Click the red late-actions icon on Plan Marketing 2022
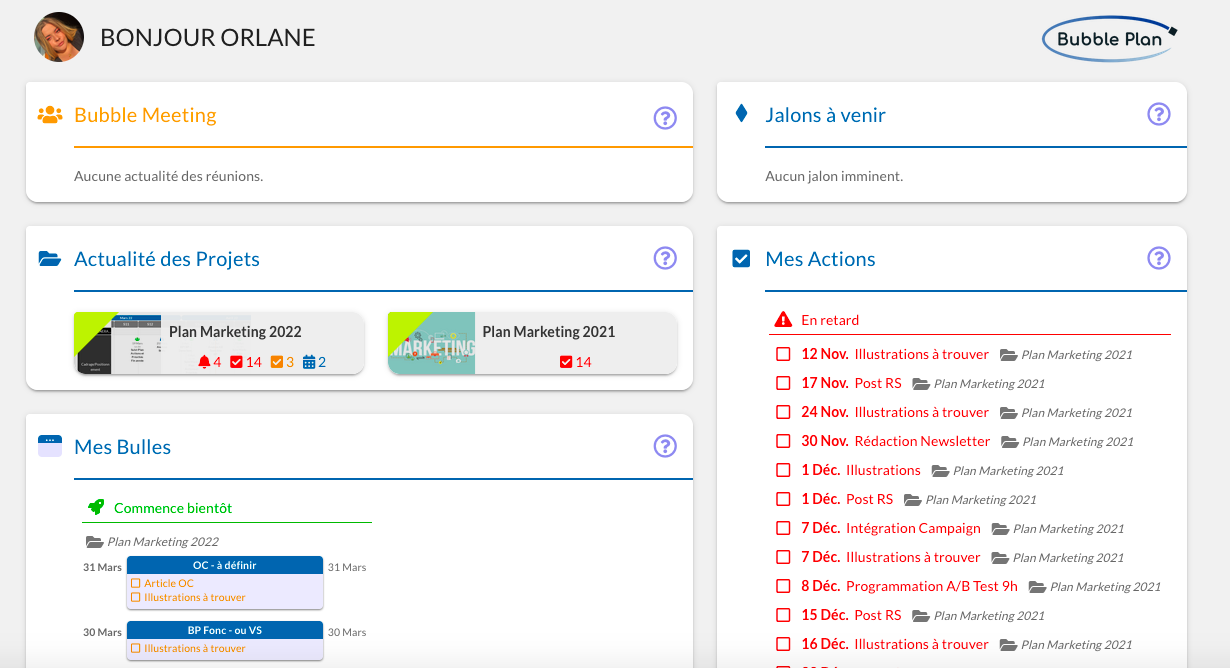The image size is (1230, 668). pyautogui.click(x=236, y=362)
